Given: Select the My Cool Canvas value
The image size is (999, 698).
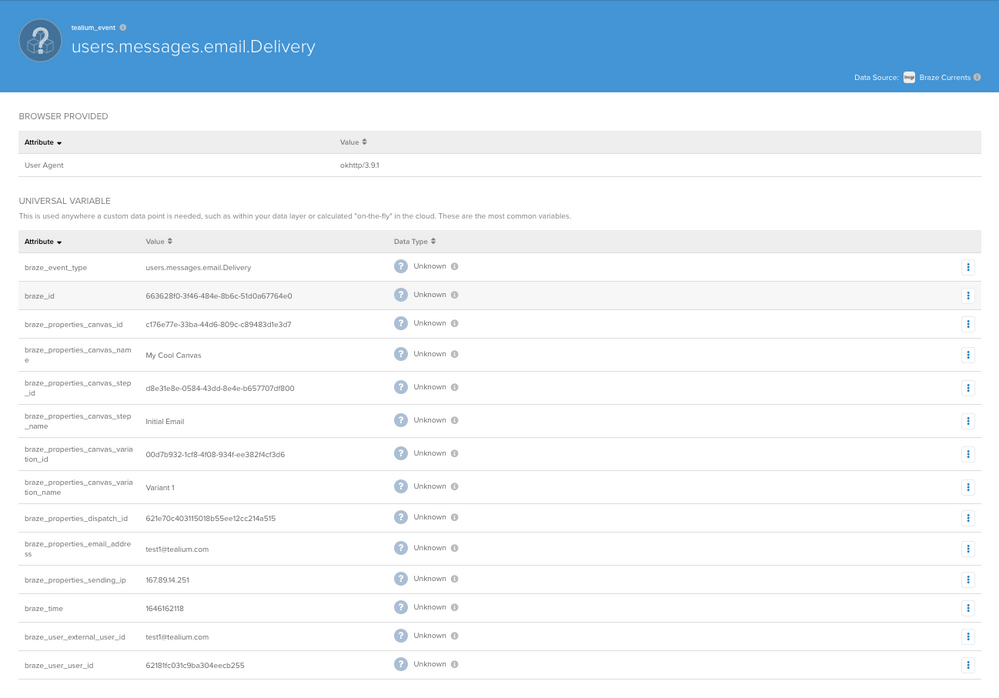Looking at the screenshot, I should pos(173,355).
